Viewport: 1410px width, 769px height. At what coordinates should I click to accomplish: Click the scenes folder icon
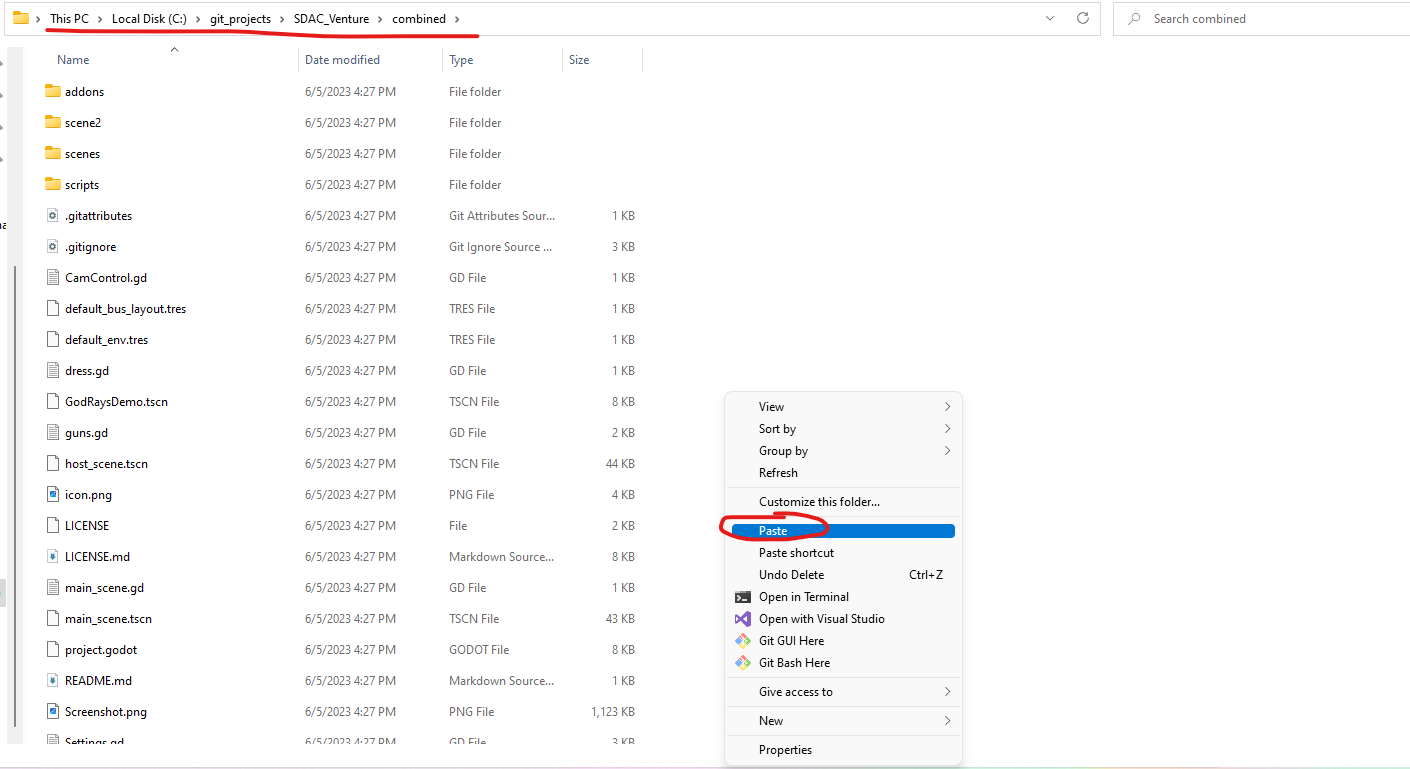point(53,153)
